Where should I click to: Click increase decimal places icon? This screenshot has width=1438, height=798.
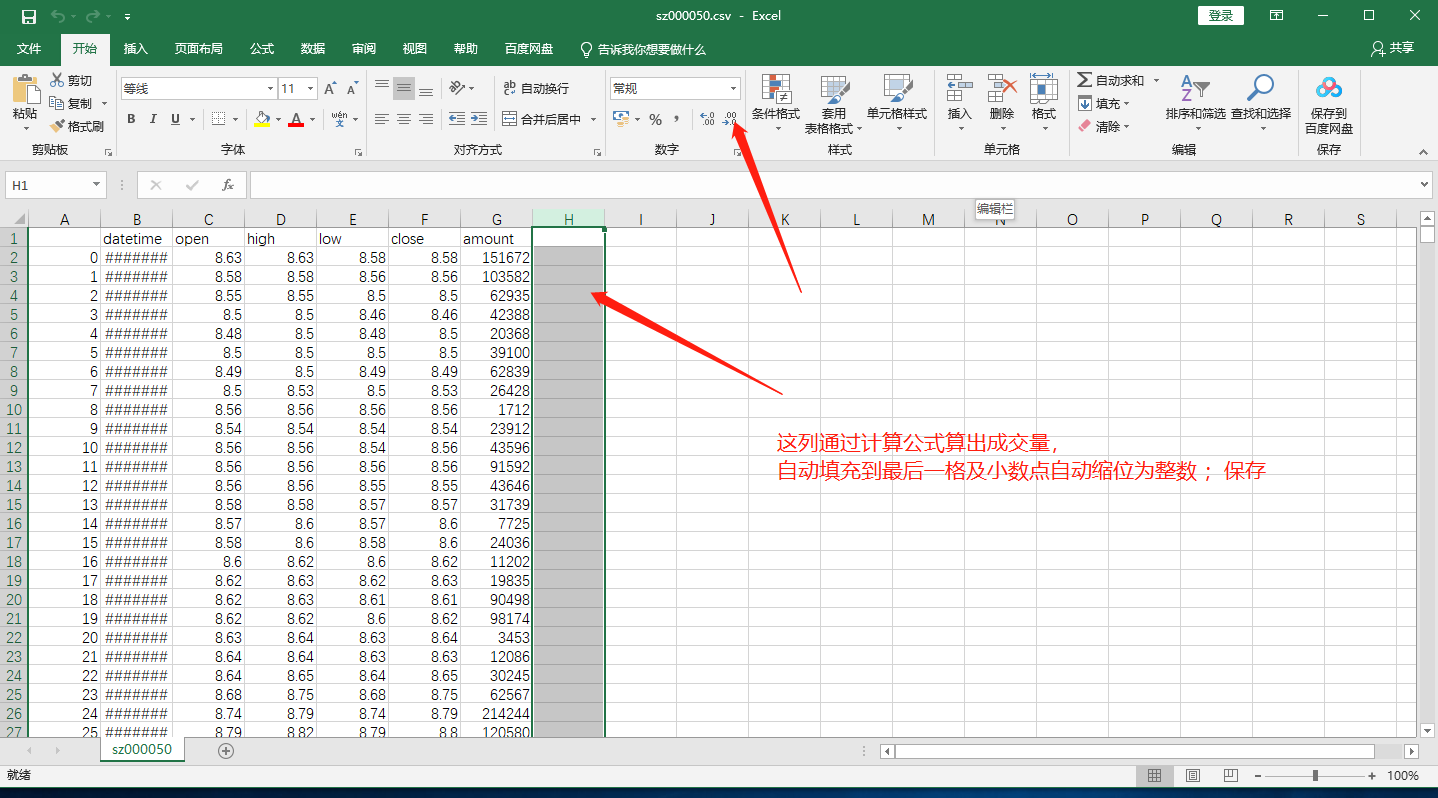tap(708, 119)
